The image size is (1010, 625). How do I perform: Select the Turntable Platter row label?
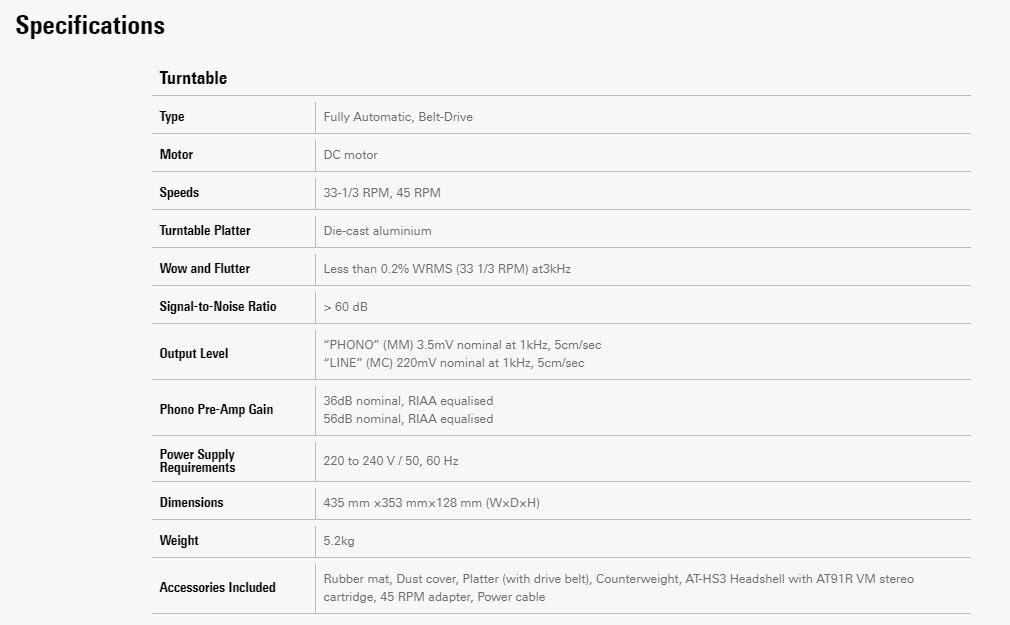pyautogui.click(x=205, y=231)
